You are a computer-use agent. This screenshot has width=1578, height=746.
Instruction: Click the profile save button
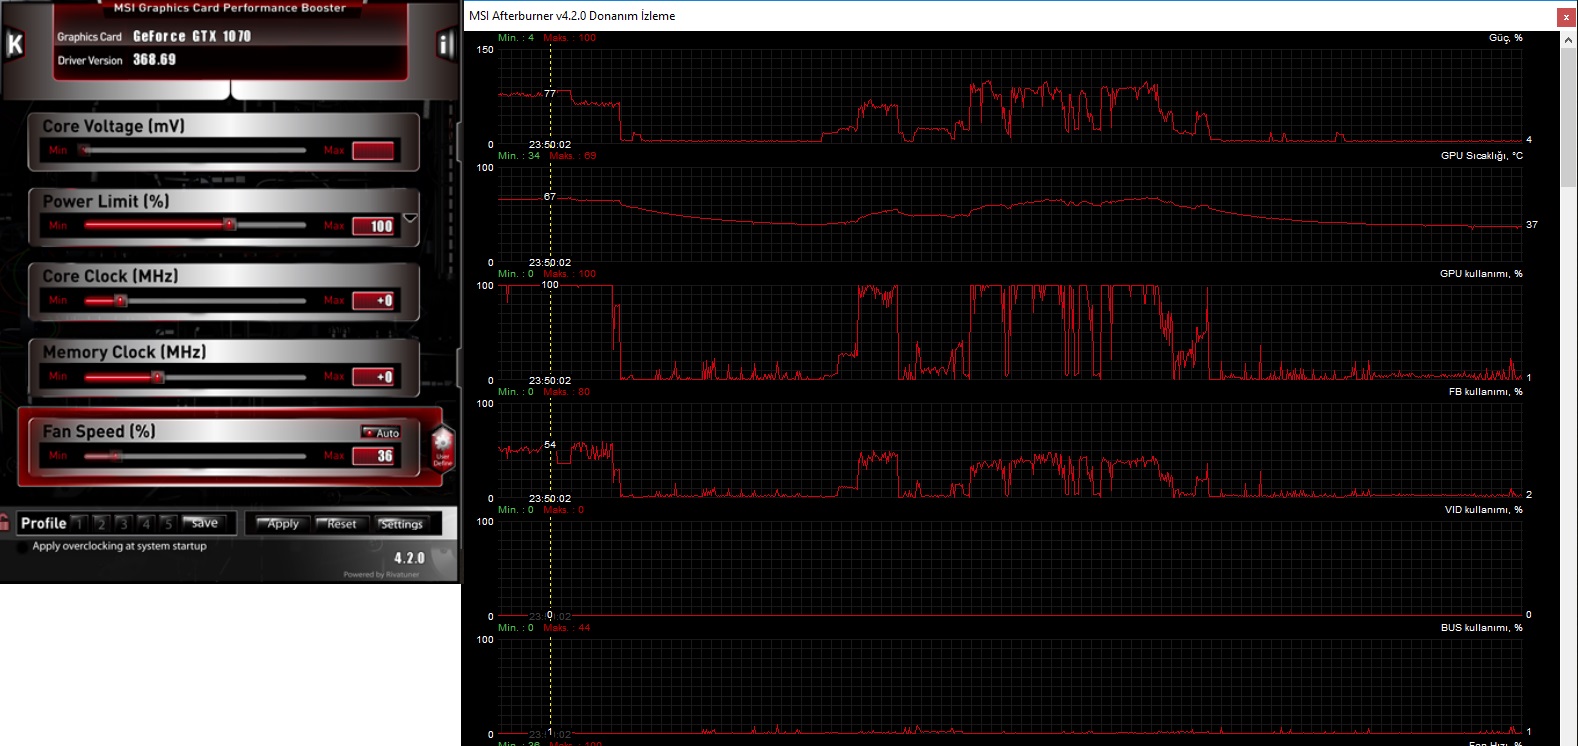pyautogui.click(x=205, y=523)
